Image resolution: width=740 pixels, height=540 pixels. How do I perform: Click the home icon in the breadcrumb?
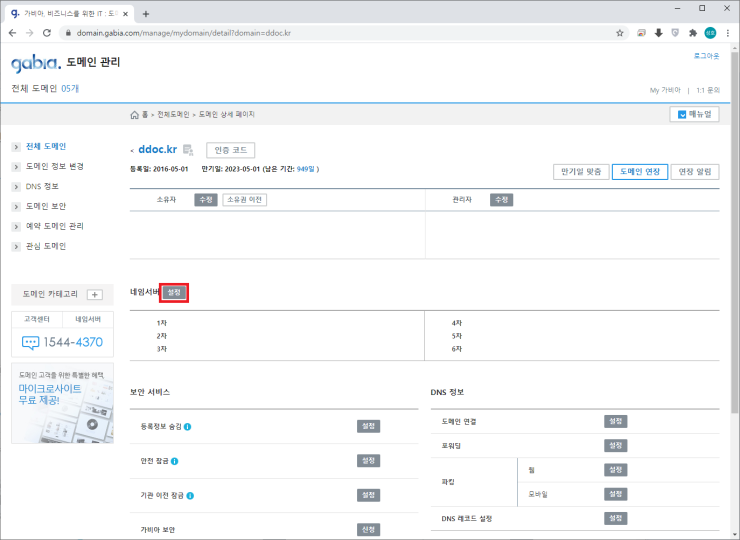(x=135, y=115)
